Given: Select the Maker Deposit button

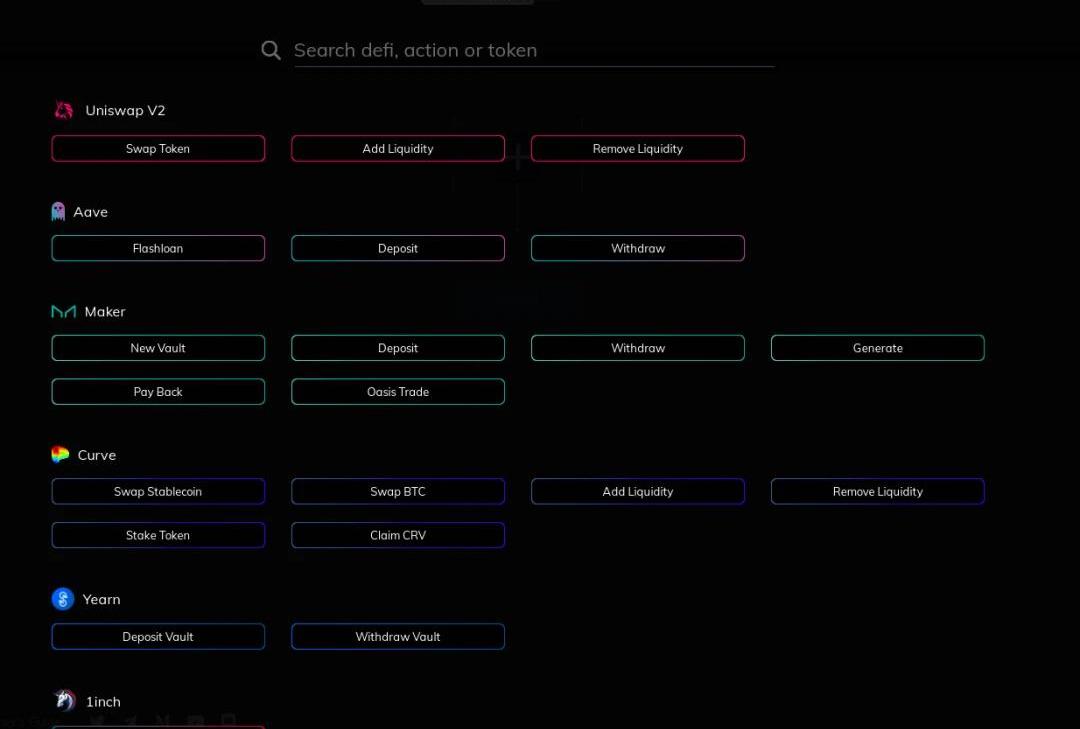Looking at the screenshot, I should click(x=397, y=348).
